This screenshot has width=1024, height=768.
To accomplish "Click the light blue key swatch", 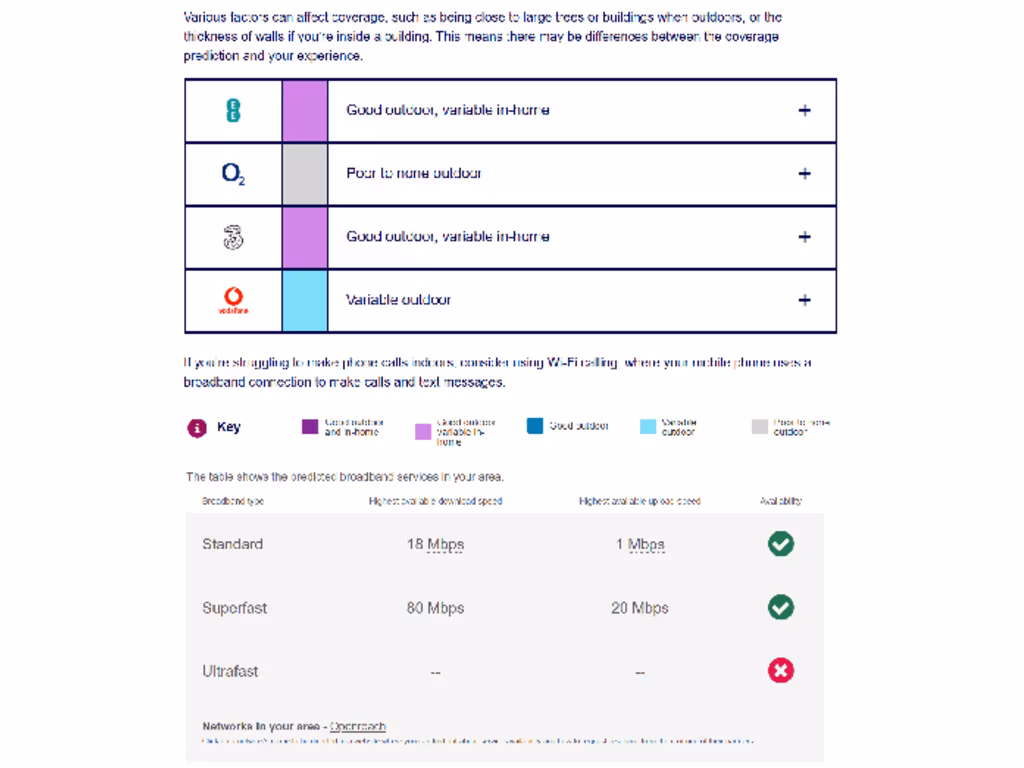I will click(x=648, y=427).
